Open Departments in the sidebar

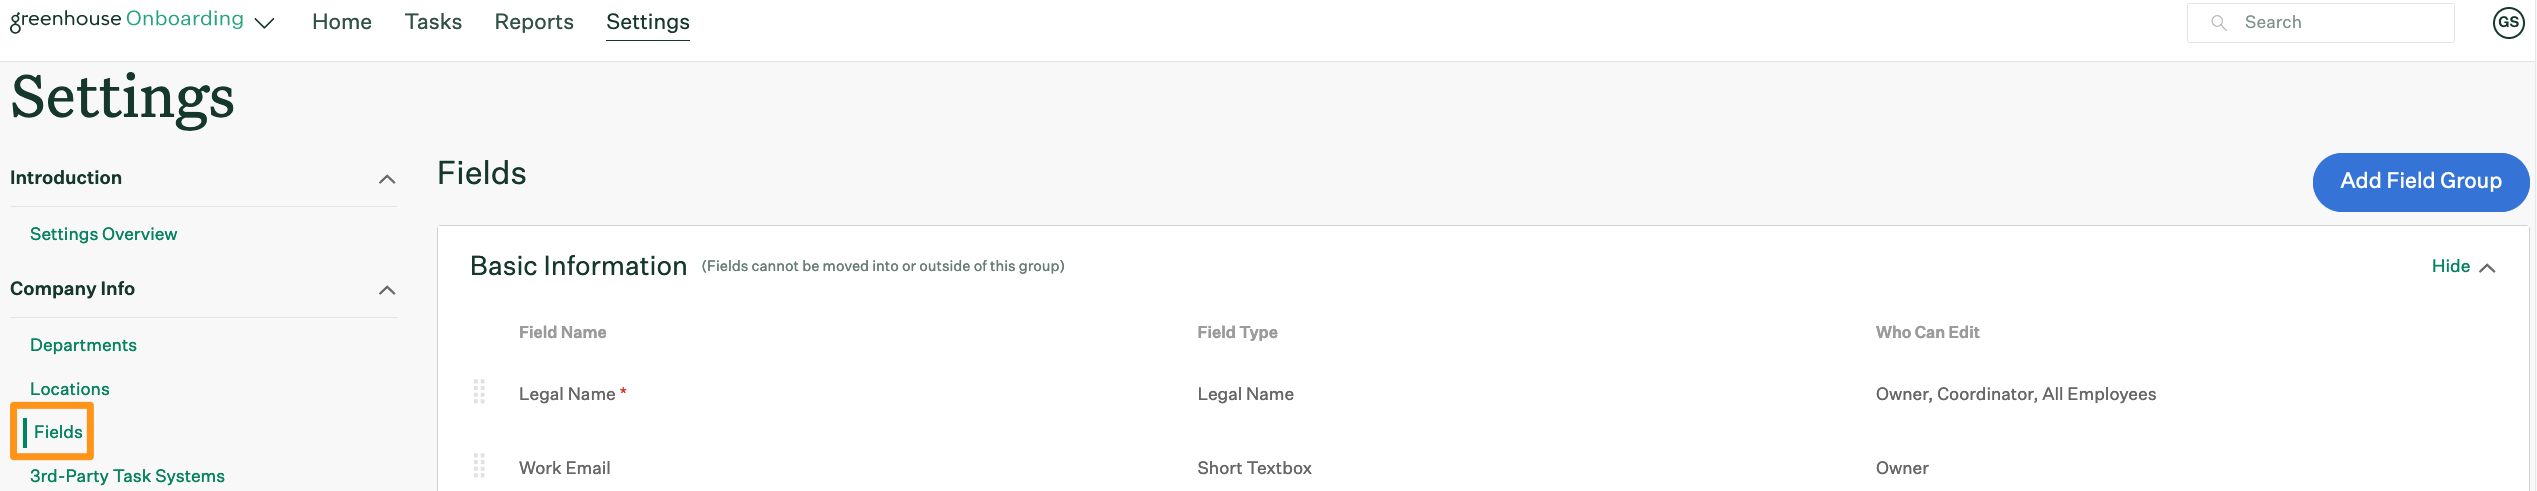(x=83, y=345)
